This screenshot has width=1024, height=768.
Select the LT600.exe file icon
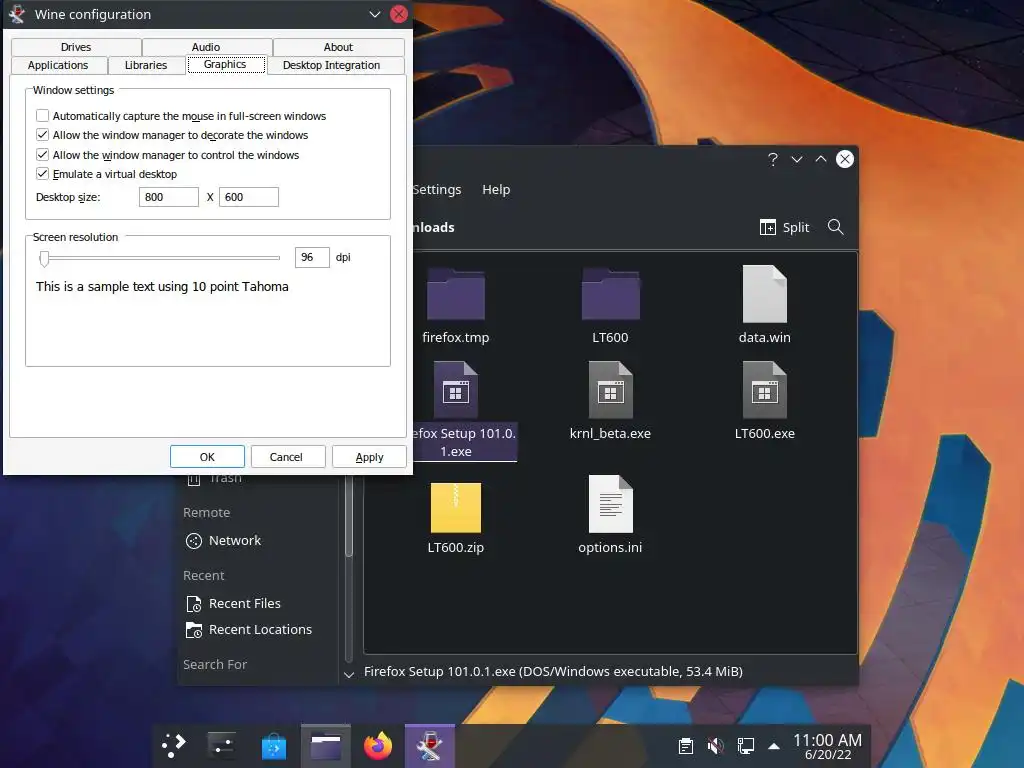(764, 390)
